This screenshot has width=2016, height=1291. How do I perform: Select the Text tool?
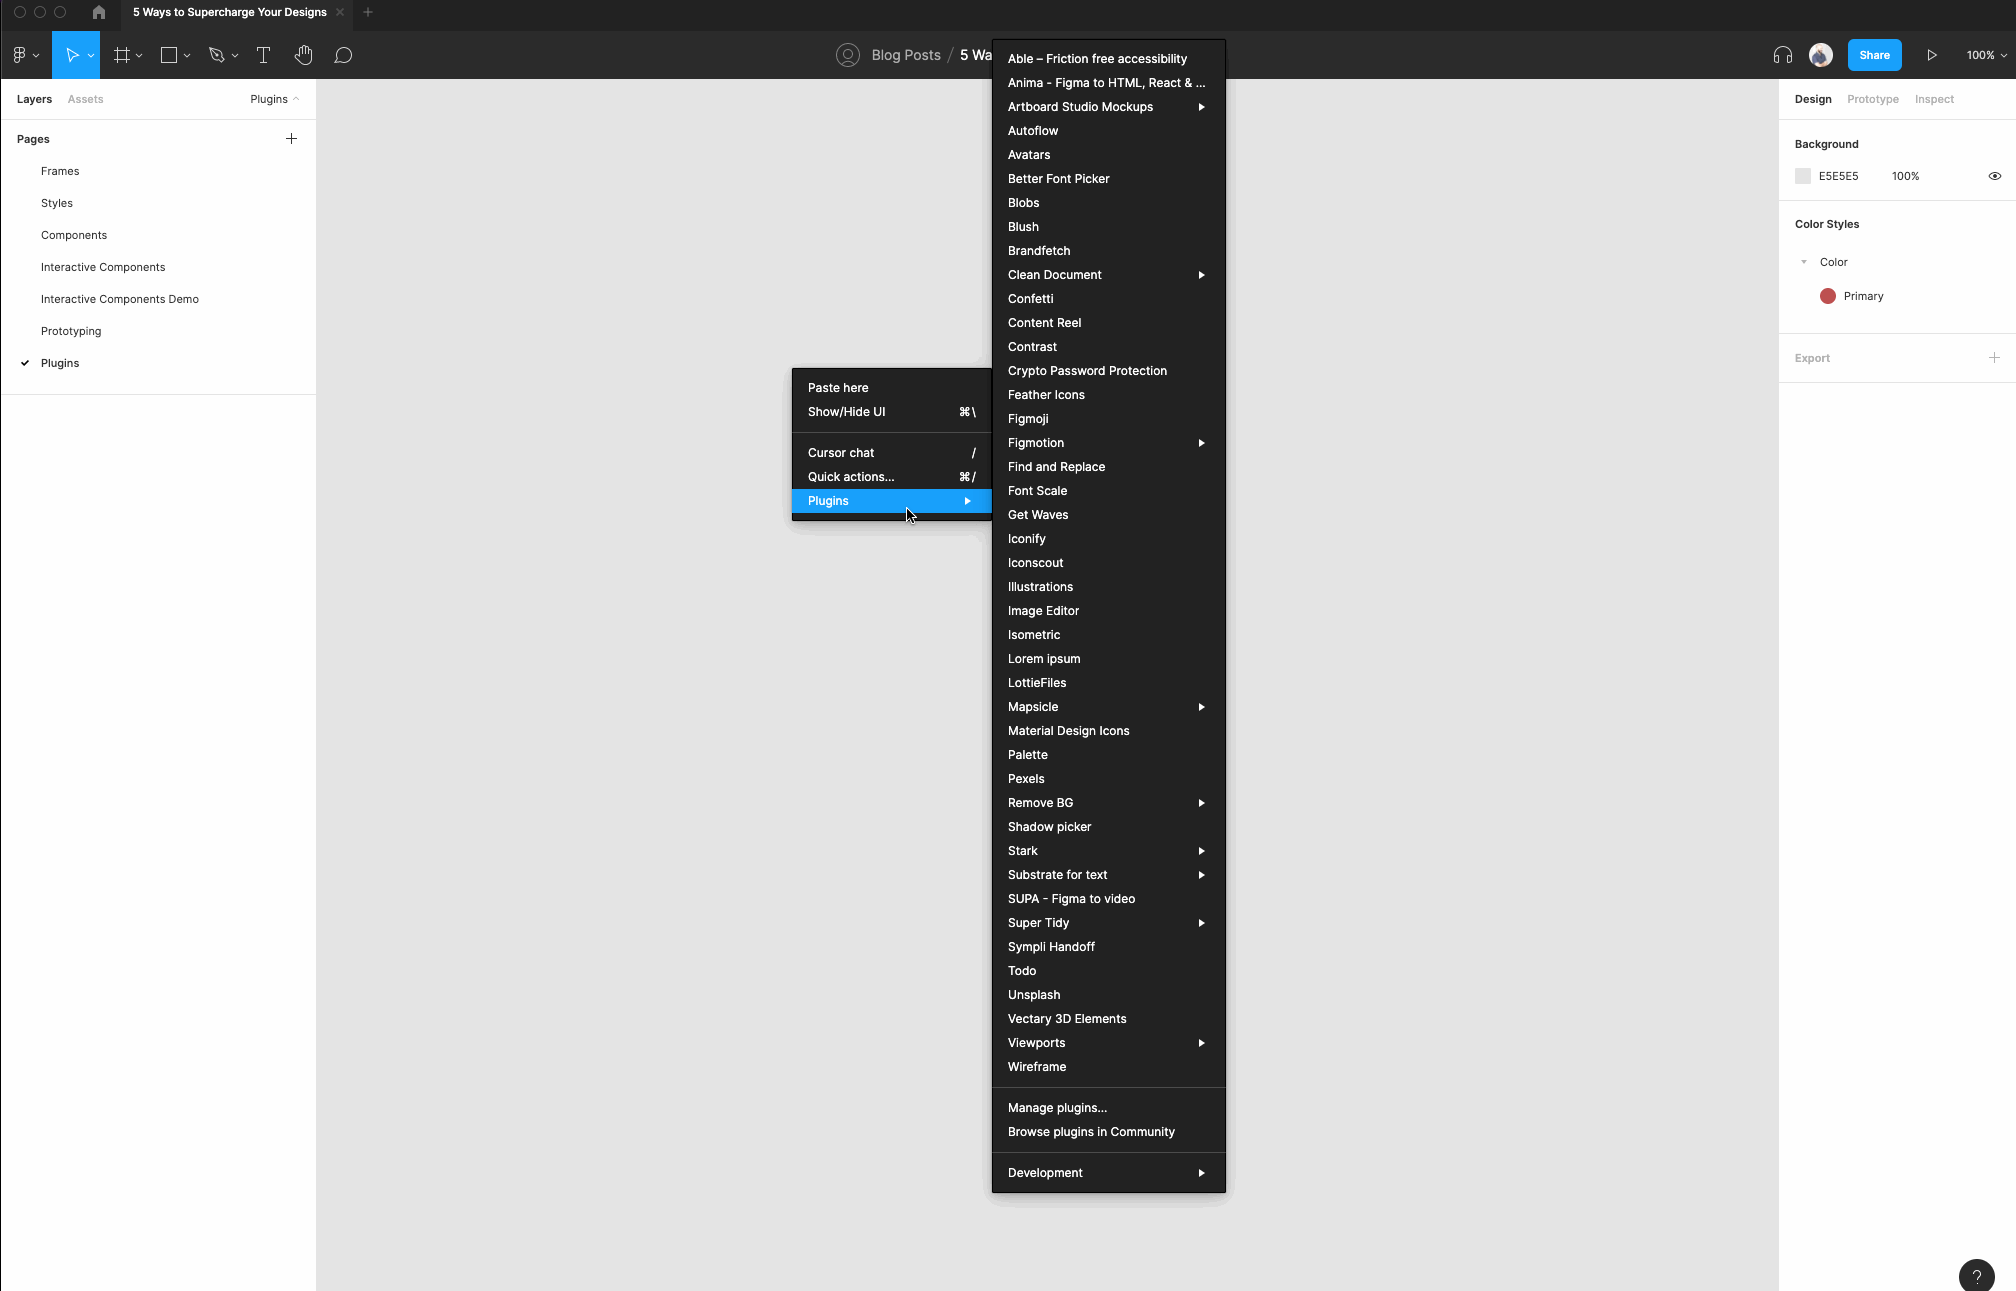pyautogui.click(x=264, y=55)
